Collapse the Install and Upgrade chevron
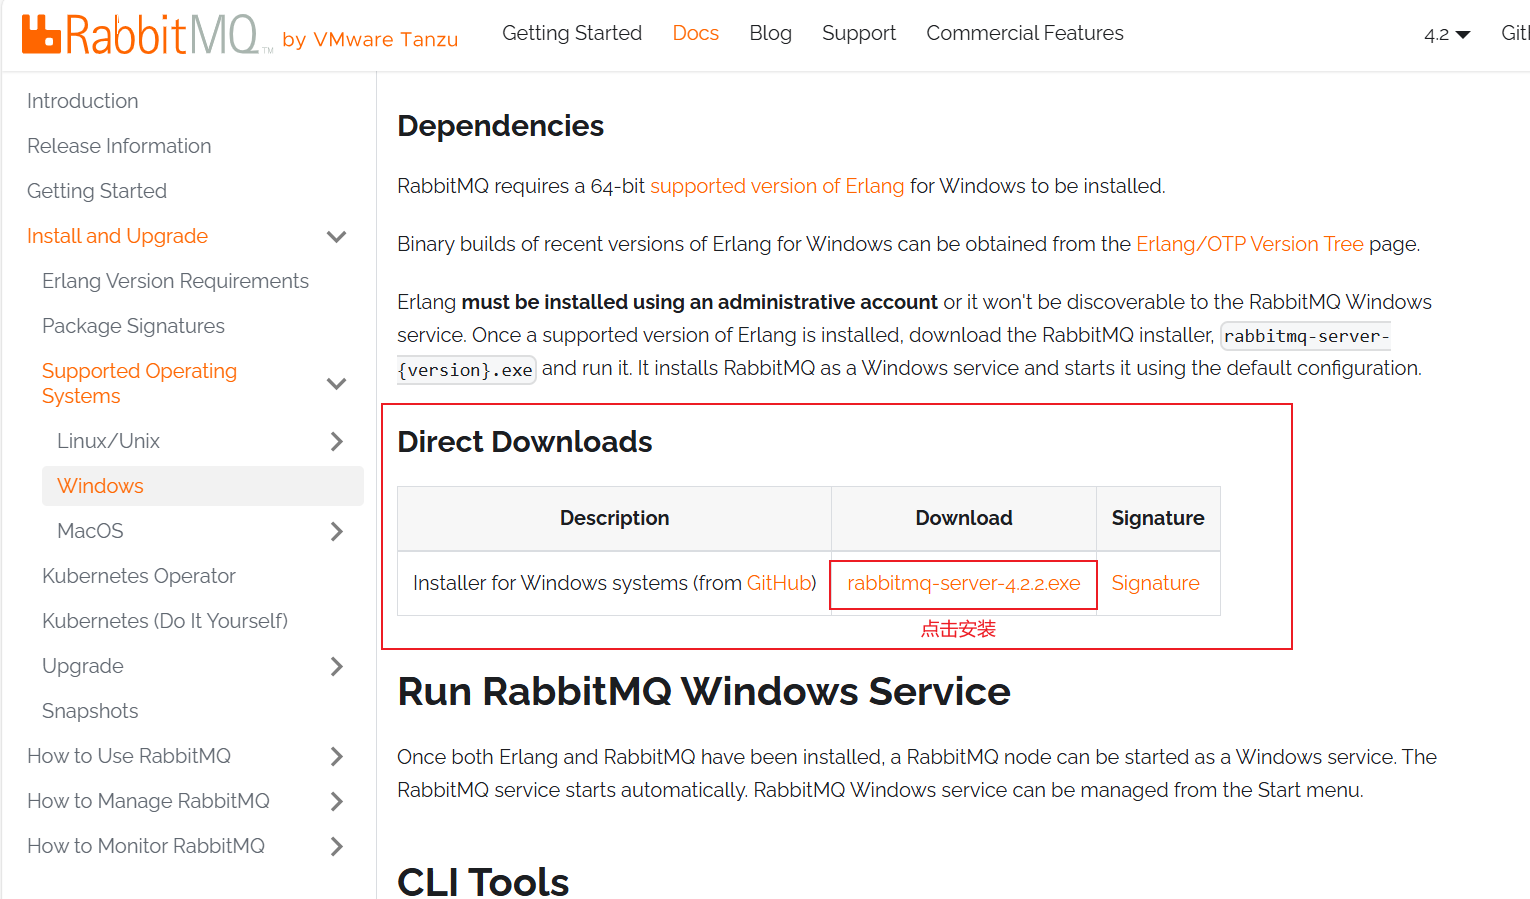The image size is (1530, 899). (x=337, y=237)
